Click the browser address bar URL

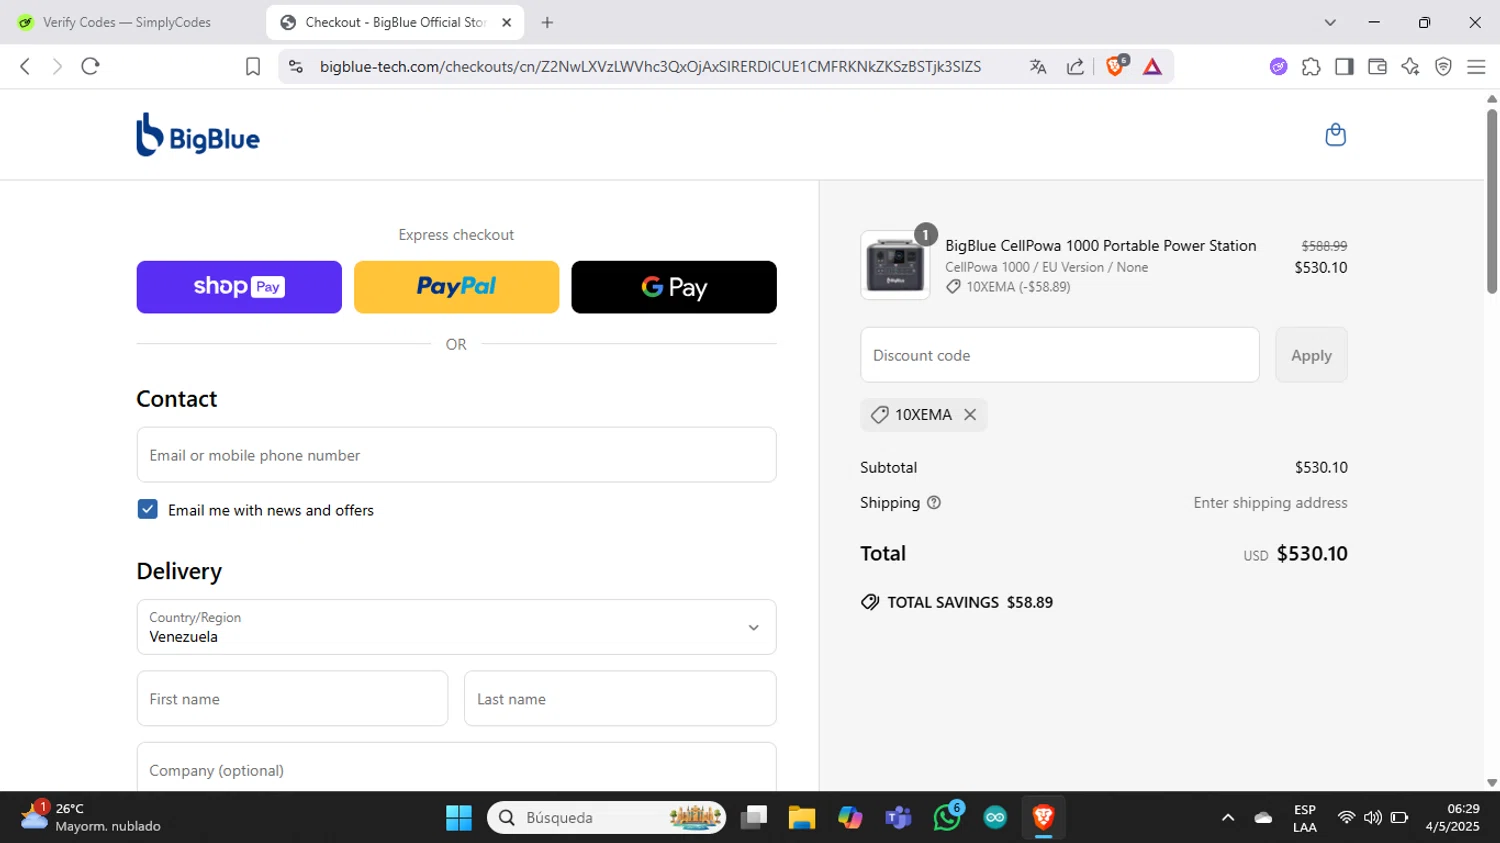click(650, 66)
